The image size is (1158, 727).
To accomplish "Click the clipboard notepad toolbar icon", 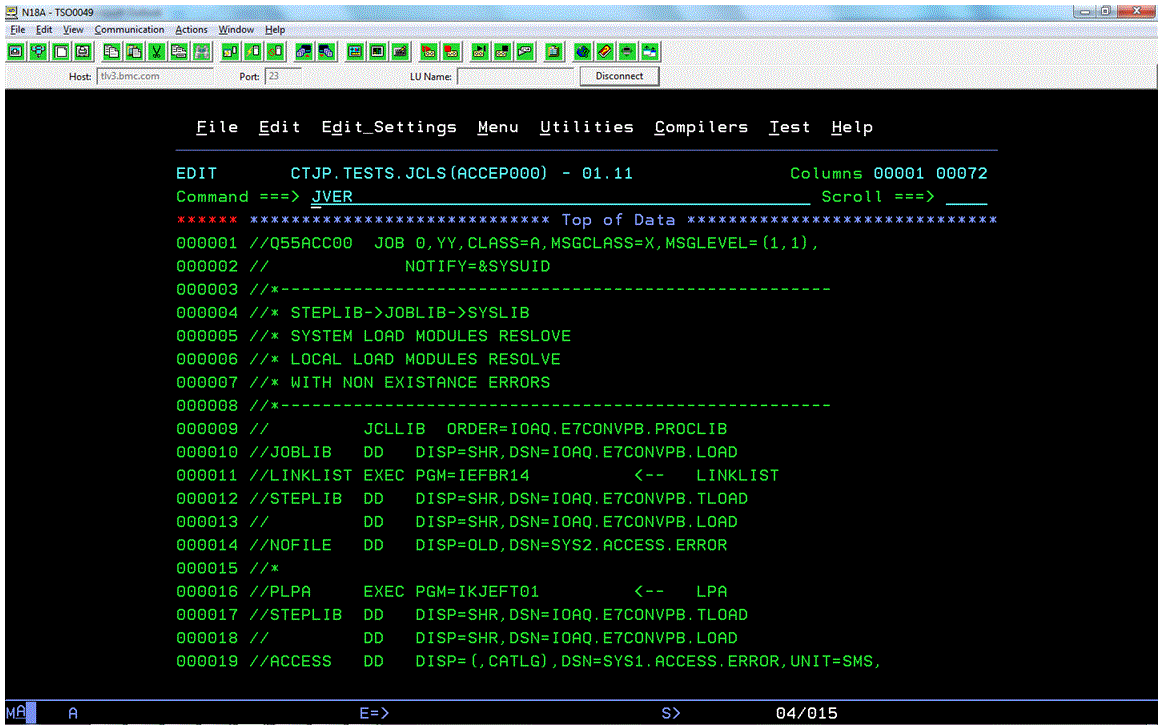I will (x=554, y=51).
